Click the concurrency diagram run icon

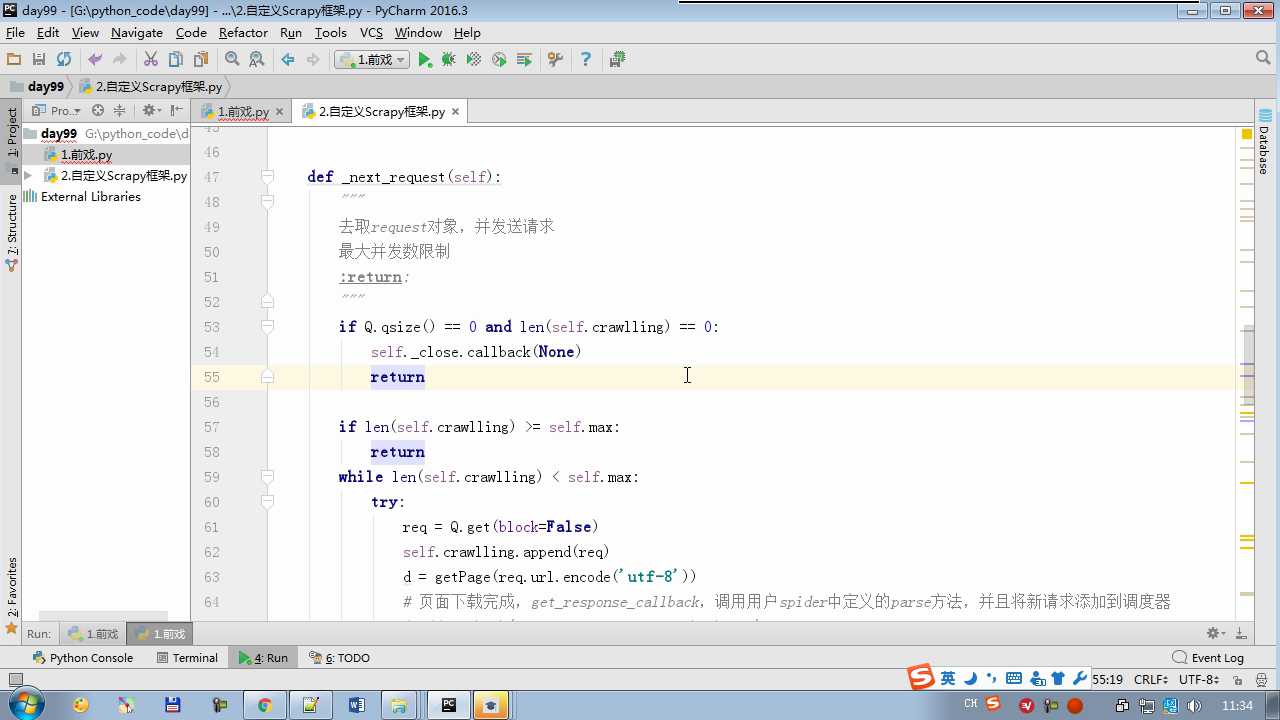pos(524,60)
